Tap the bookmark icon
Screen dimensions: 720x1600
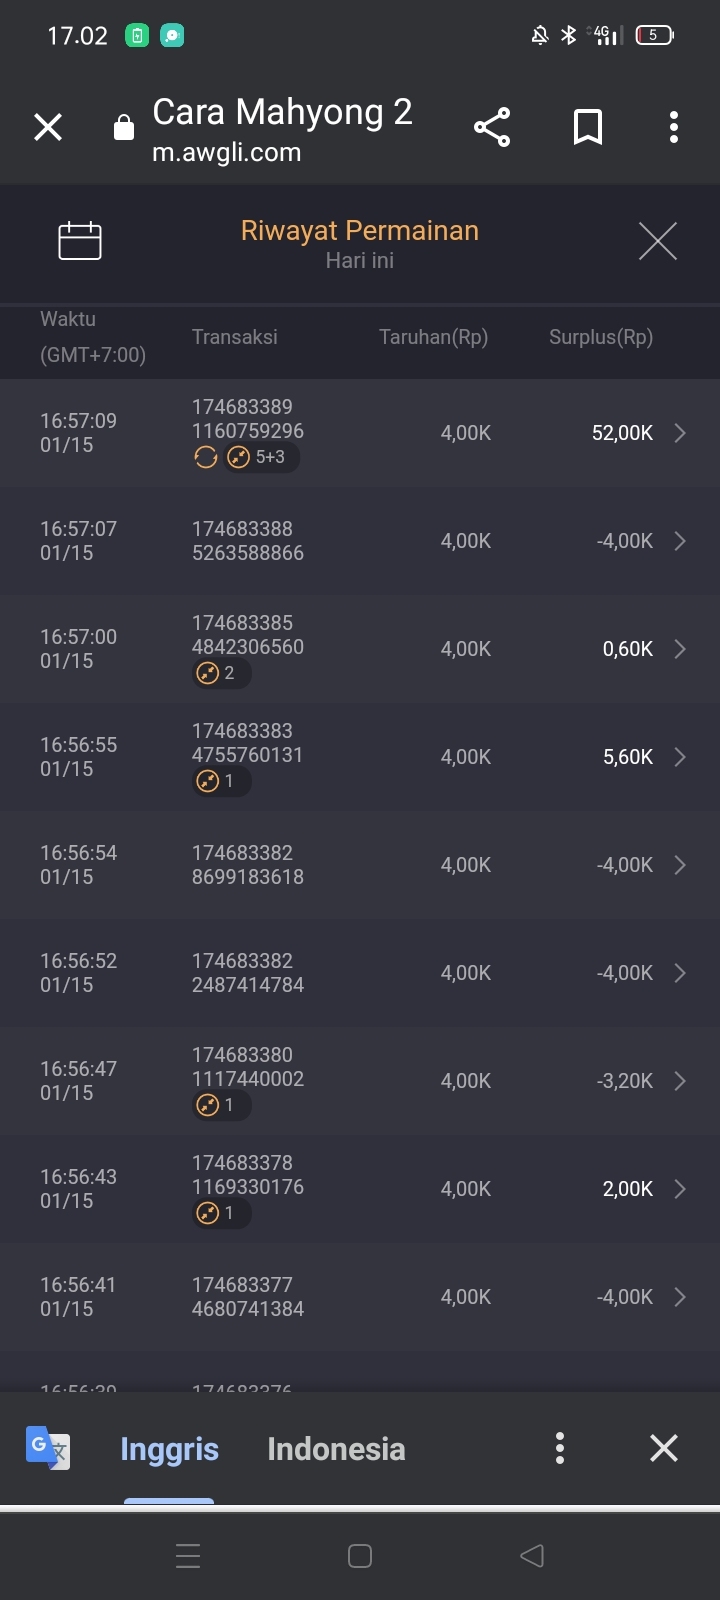tap(588, 127)
